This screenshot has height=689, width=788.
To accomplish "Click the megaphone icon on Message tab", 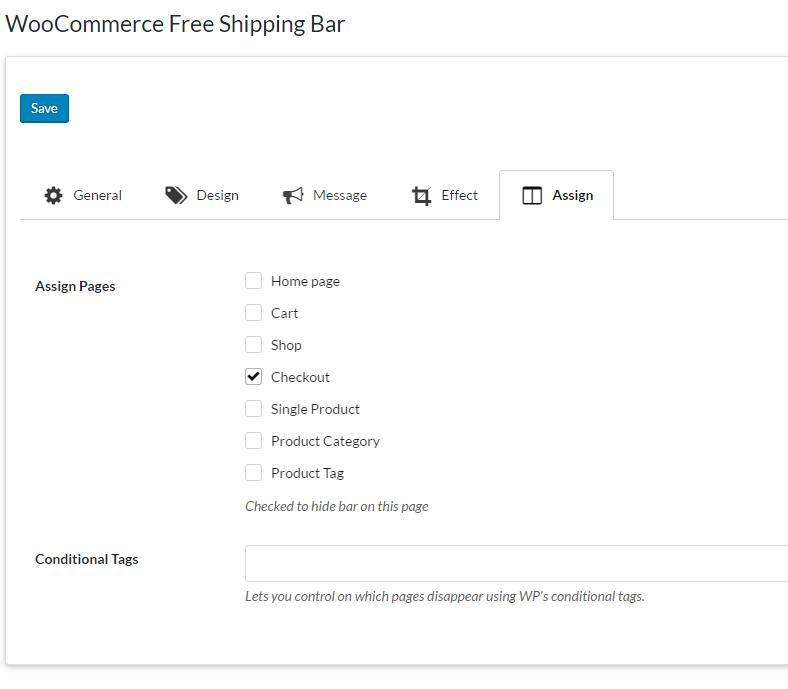I will pyautogui.click(x=293, y=196).
